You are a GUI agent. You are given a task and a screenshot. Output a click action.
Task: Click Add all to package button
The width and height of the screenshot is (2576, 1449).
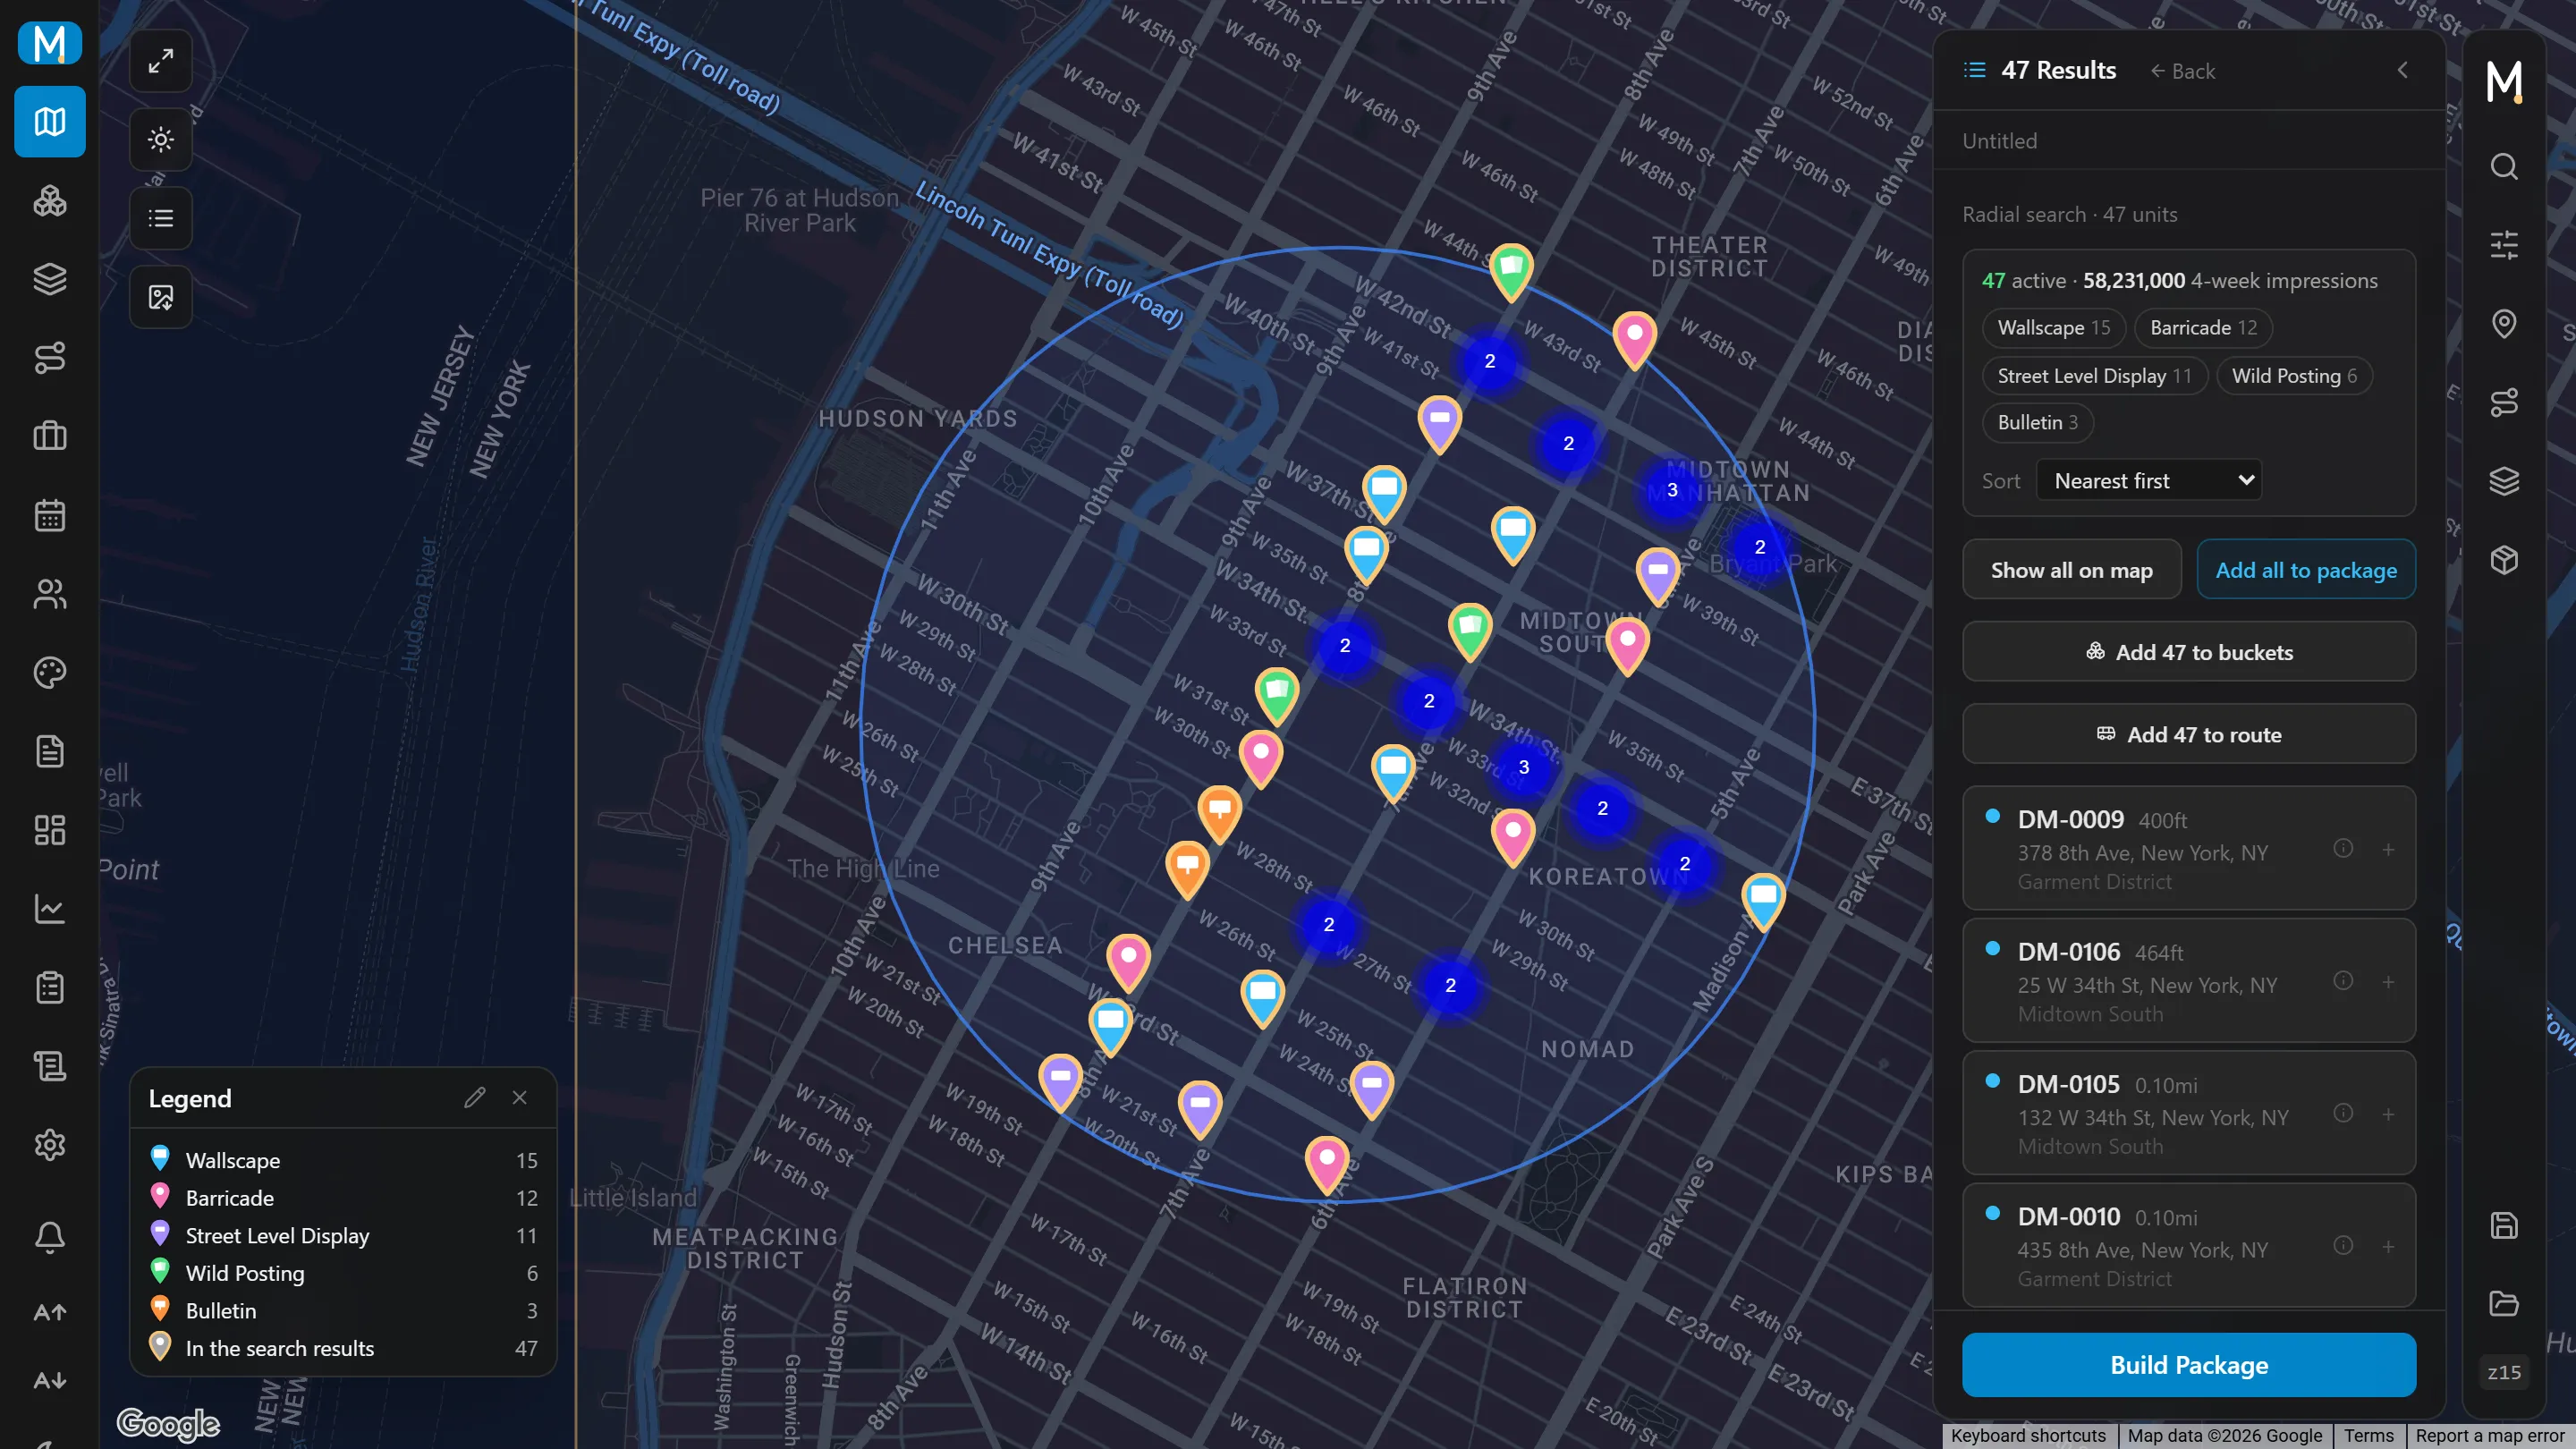(2306, 570)
